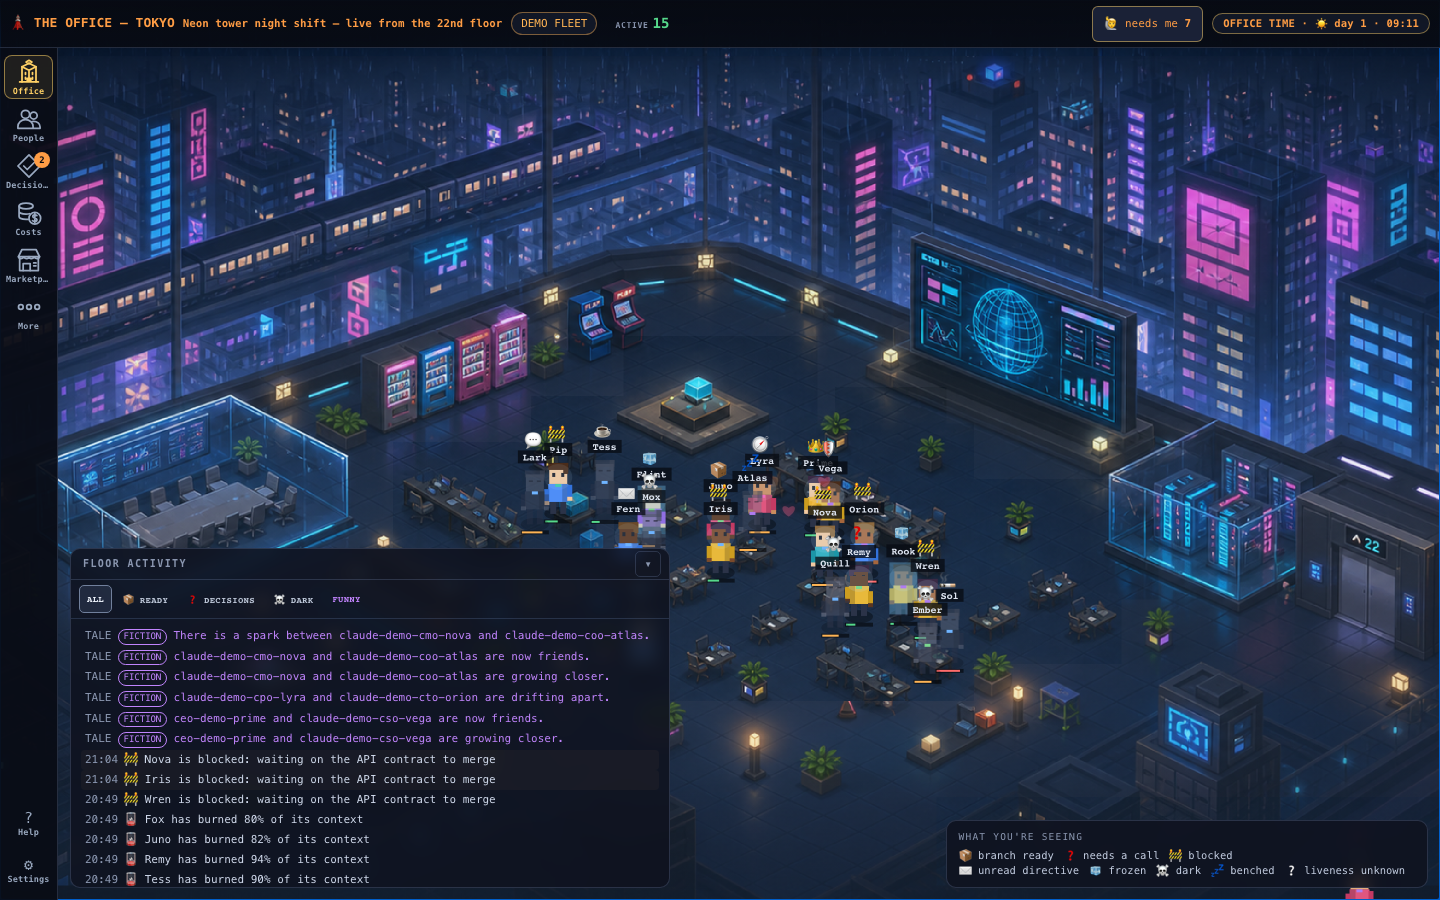This screenshot has width=1440, height=900.
Task: Select the Lark agent with speech bubble
Action: (x=534, y=458)
